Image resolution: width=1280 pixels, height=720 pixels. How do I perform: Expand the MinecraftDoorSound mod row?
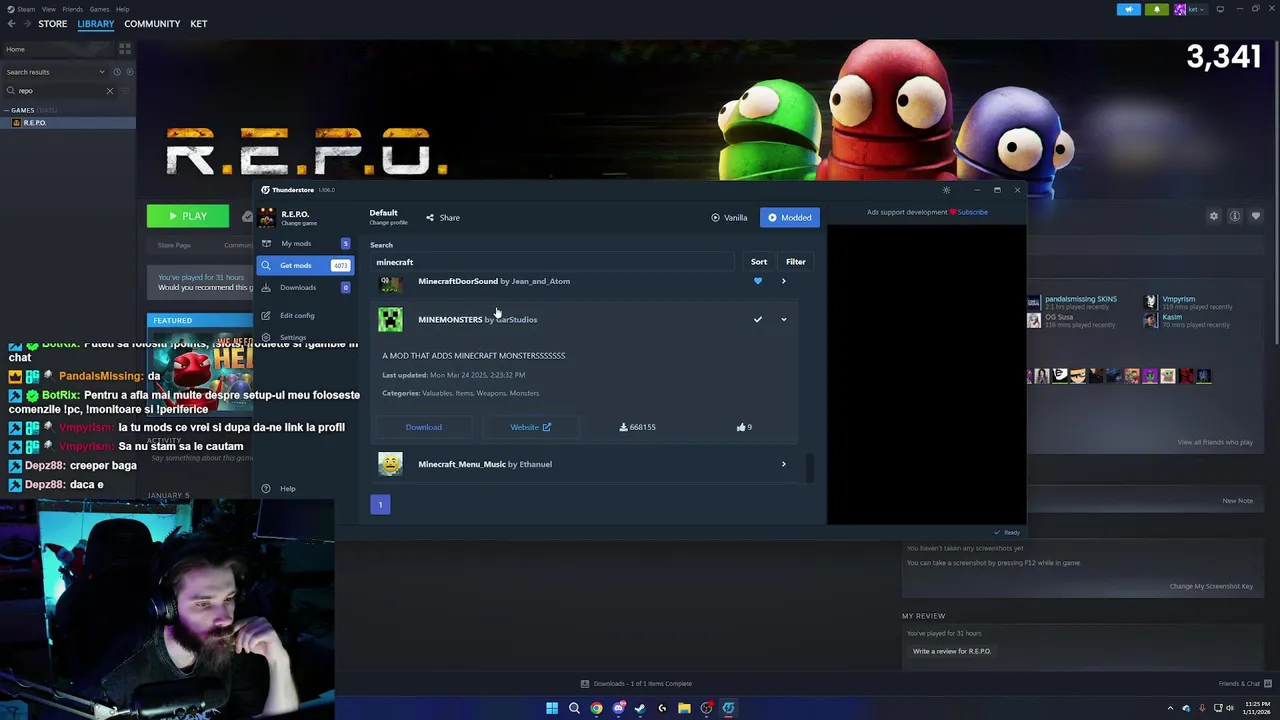pyautogui.click(x=783, y=281)
